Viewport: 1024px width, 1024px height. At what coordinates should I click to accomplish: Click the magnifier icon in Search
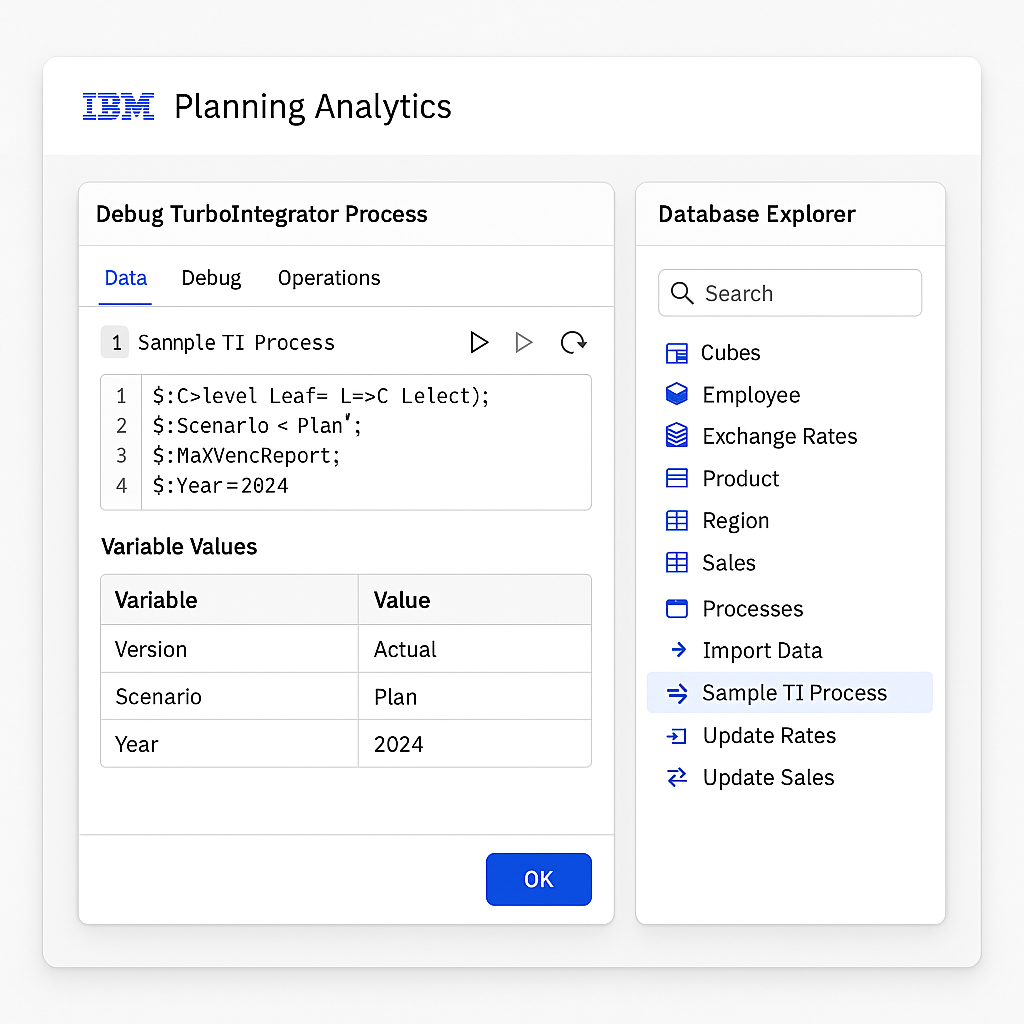[x=682, y=293]
